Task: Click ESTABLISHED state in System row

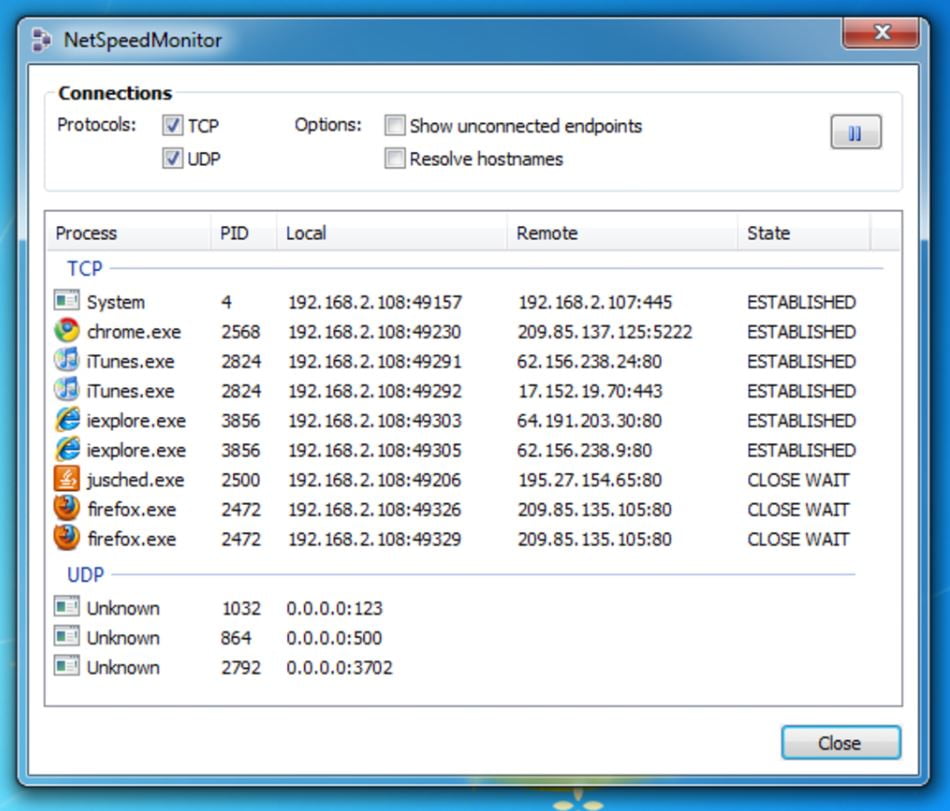Action: (x=802, y=302)
